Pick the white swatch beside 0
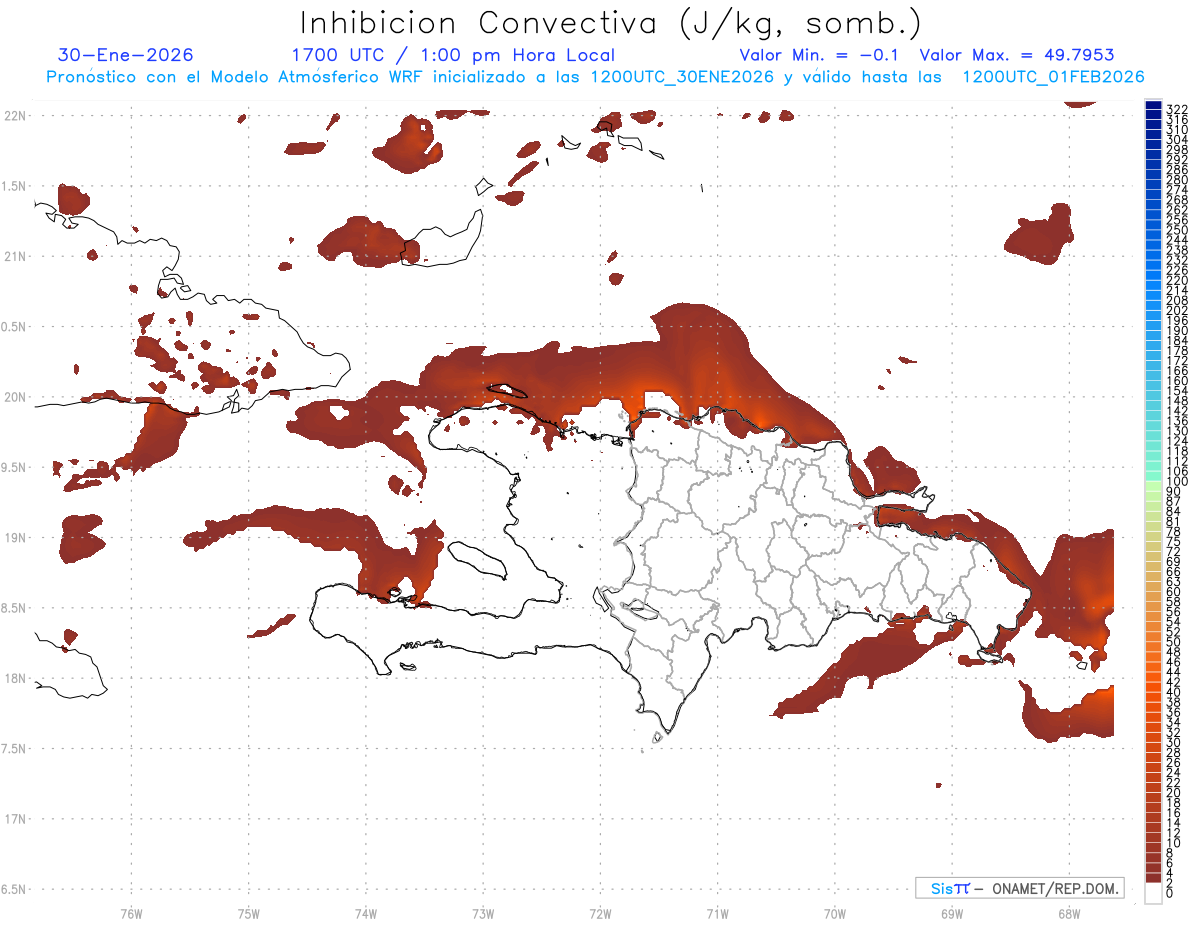The width and height of the screenshot is (1200, 927). (1153, 895)
